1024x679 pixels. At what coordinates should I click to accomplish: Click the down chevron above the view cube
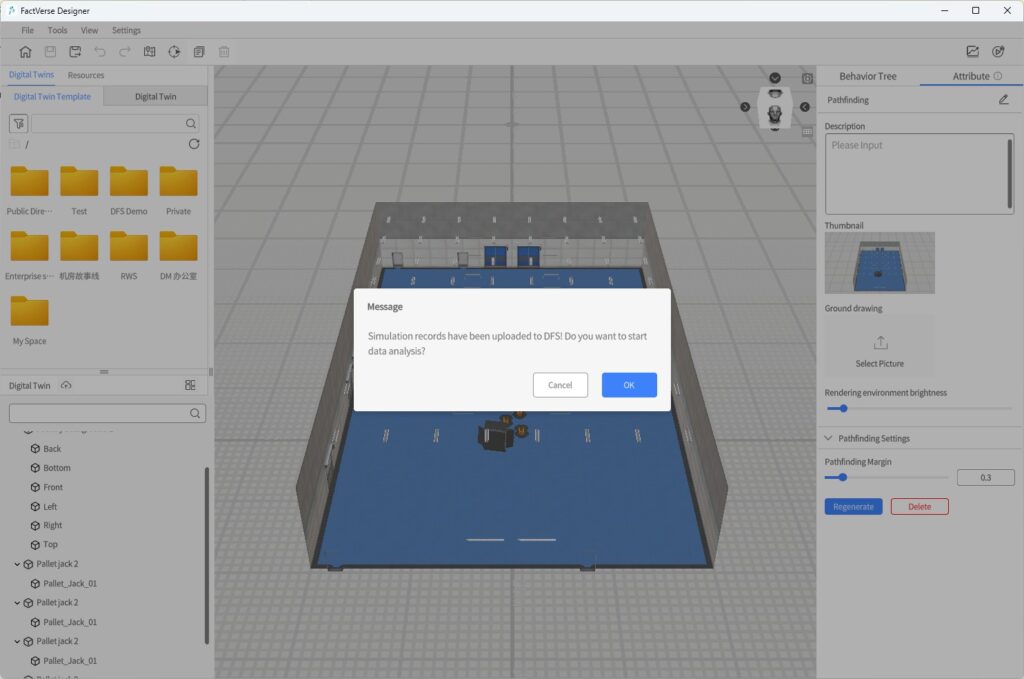coord(775,78)
